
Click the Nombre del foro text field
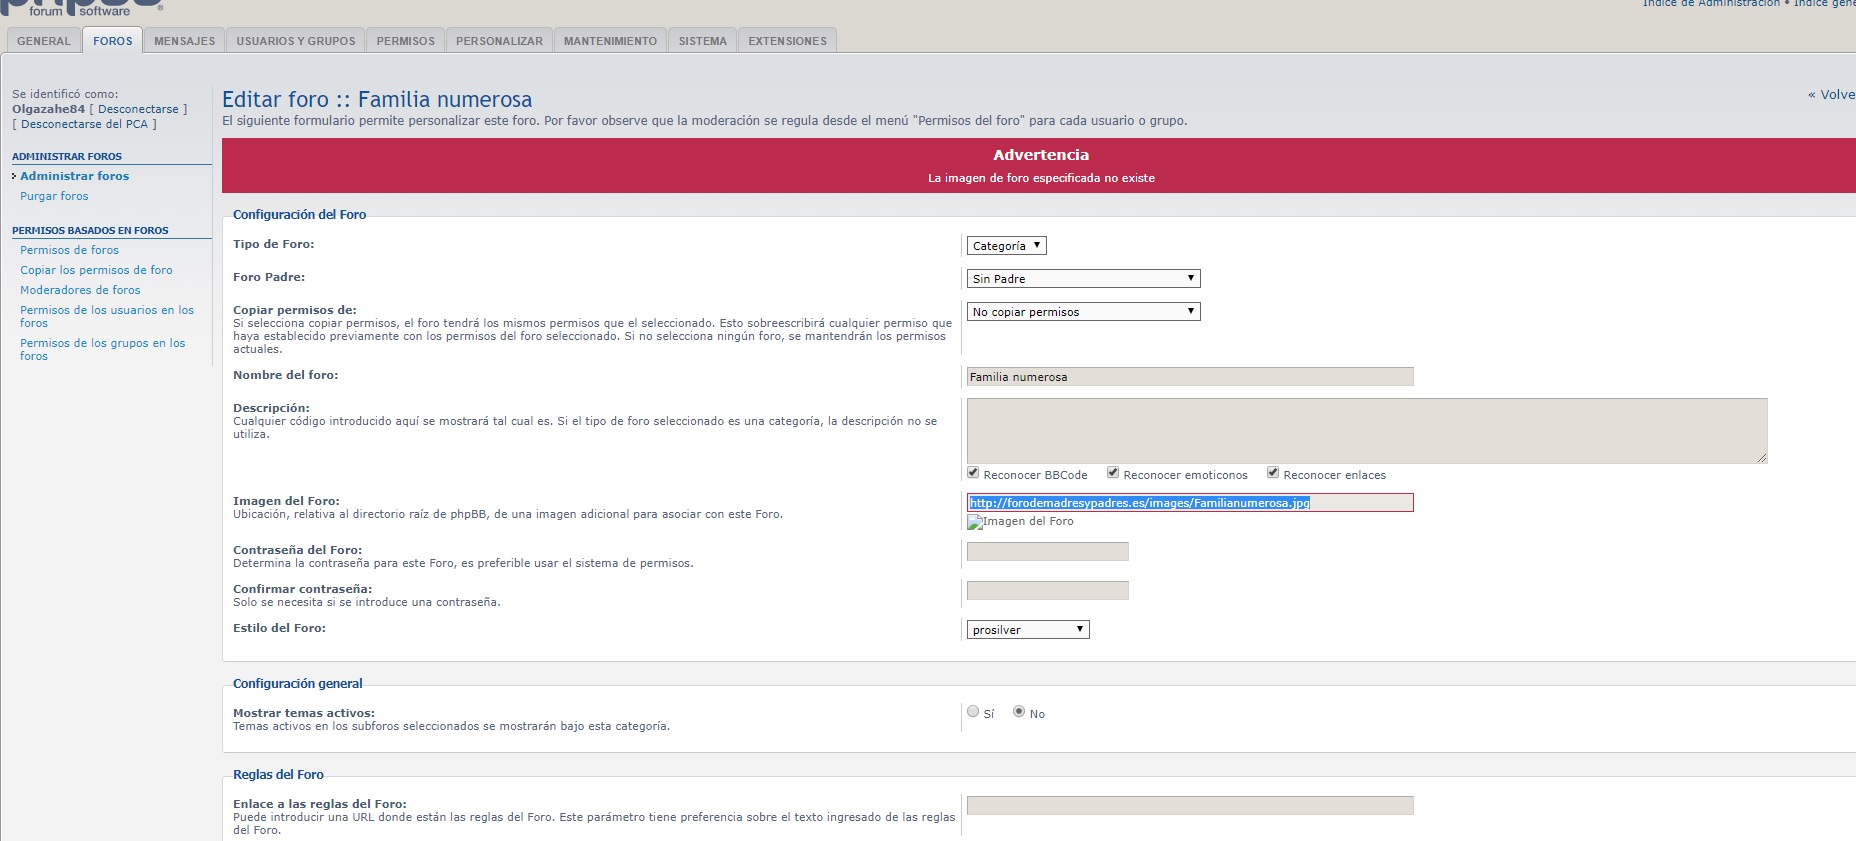click(x=1189, y=377)
